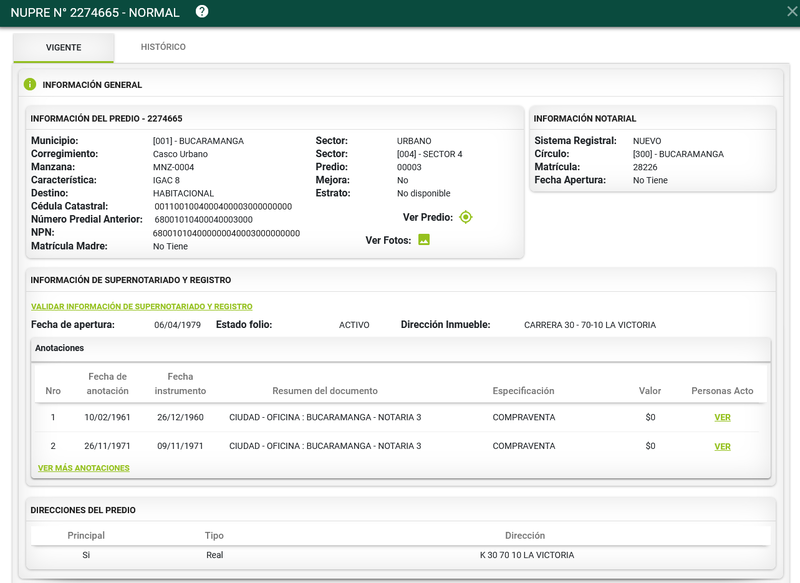Click the Información Notarial panel title
Viewport: 800px width, 583px height.
(585, 118)
